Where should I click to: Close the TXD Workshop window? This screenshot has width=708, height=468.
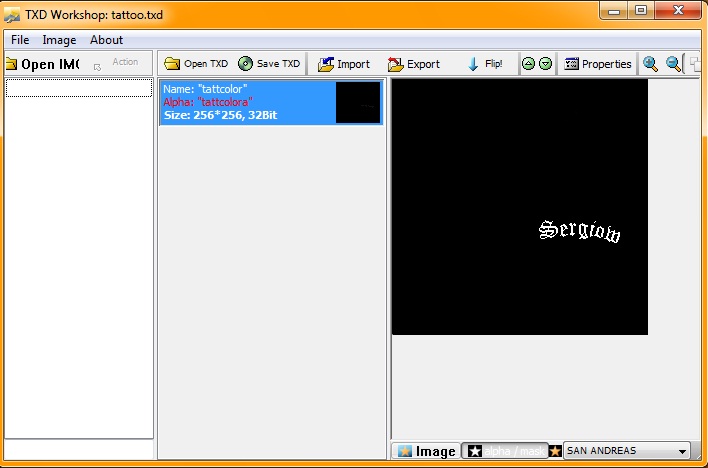(678, 11)
